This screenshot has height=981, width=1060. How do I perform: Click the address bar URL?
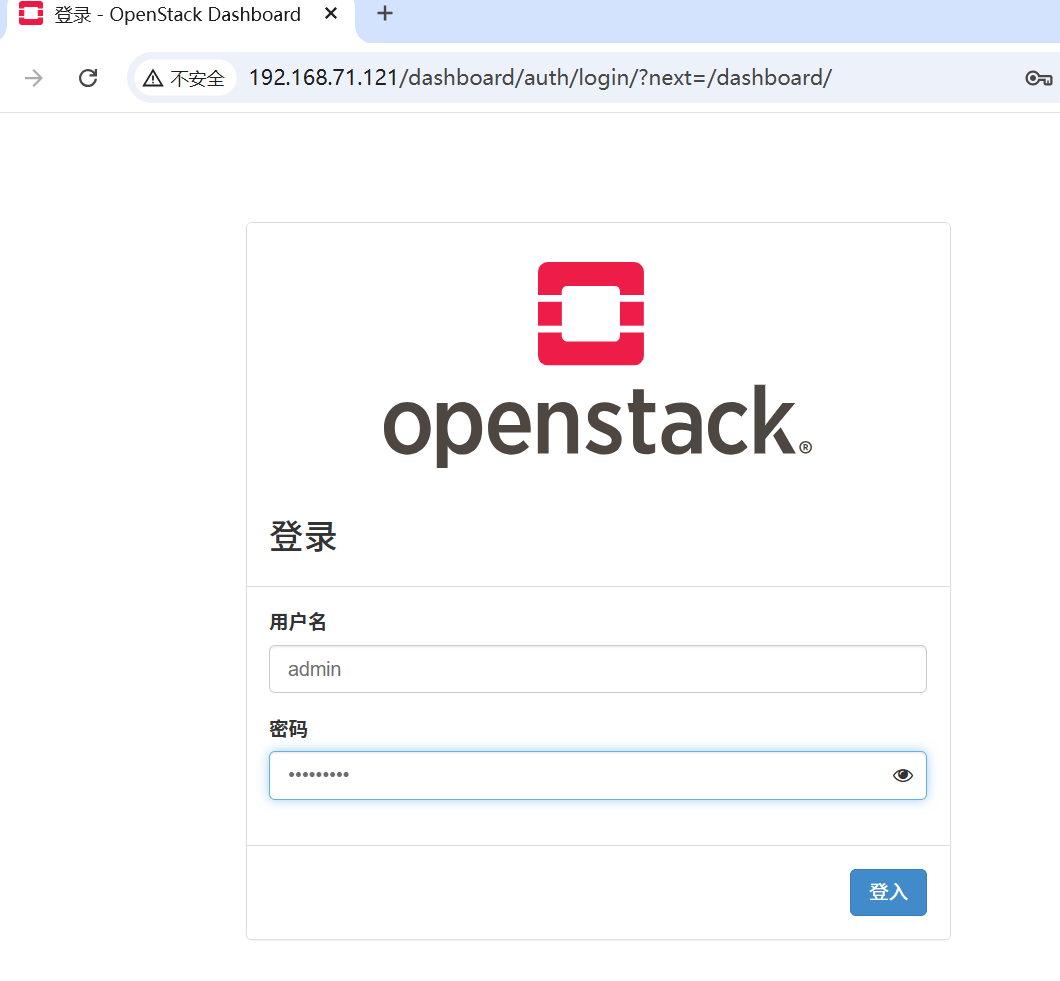point(540,78)
